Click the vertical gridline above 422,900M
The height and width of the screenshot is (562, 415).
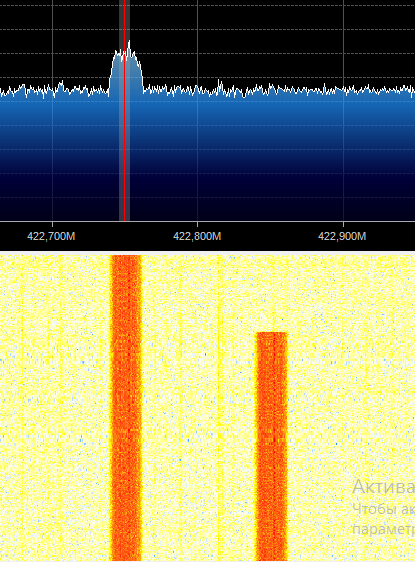point(343,47)
